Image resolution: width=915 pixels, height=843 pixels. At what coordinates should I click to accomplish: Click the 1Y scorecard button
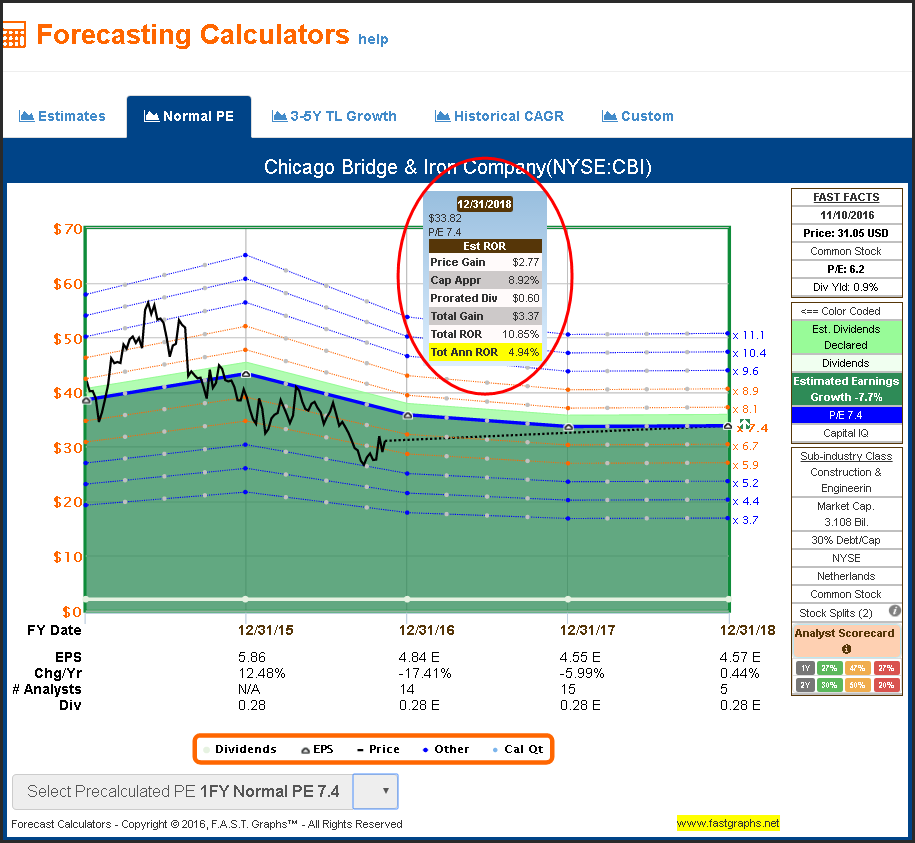click(805, 668)
